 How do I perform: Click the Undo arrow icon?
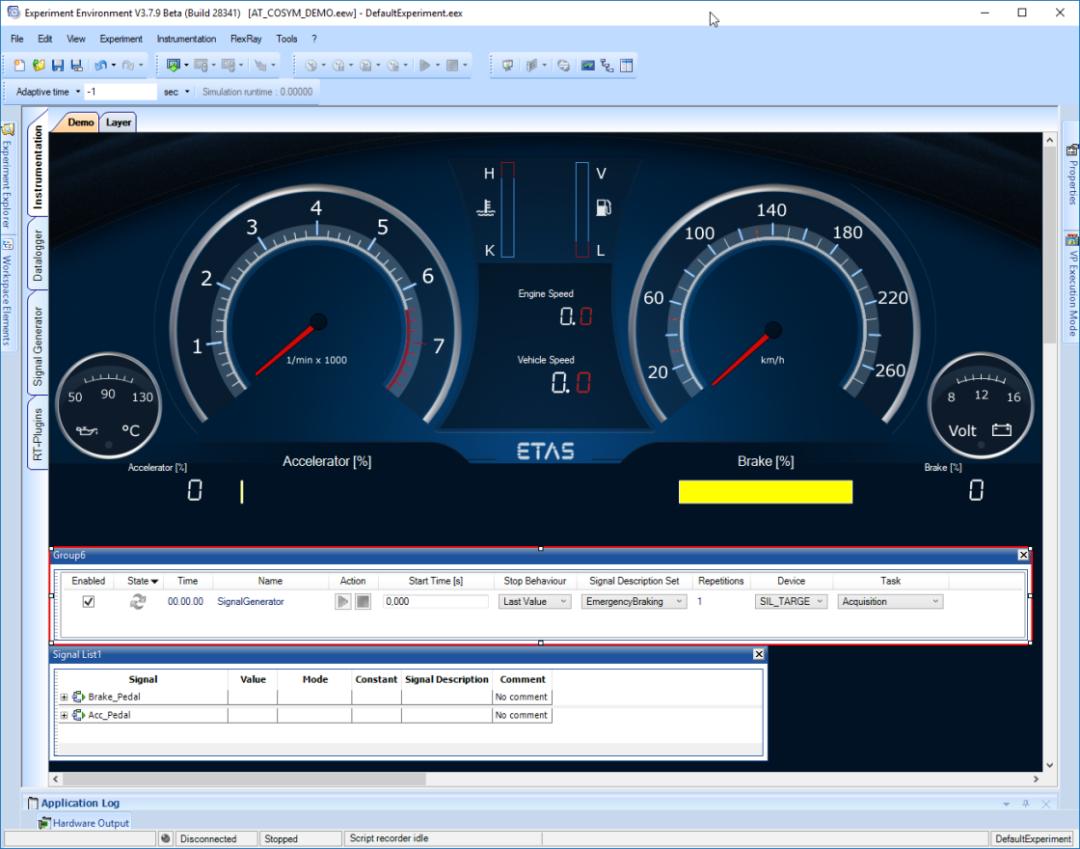[x=100, y=66]
